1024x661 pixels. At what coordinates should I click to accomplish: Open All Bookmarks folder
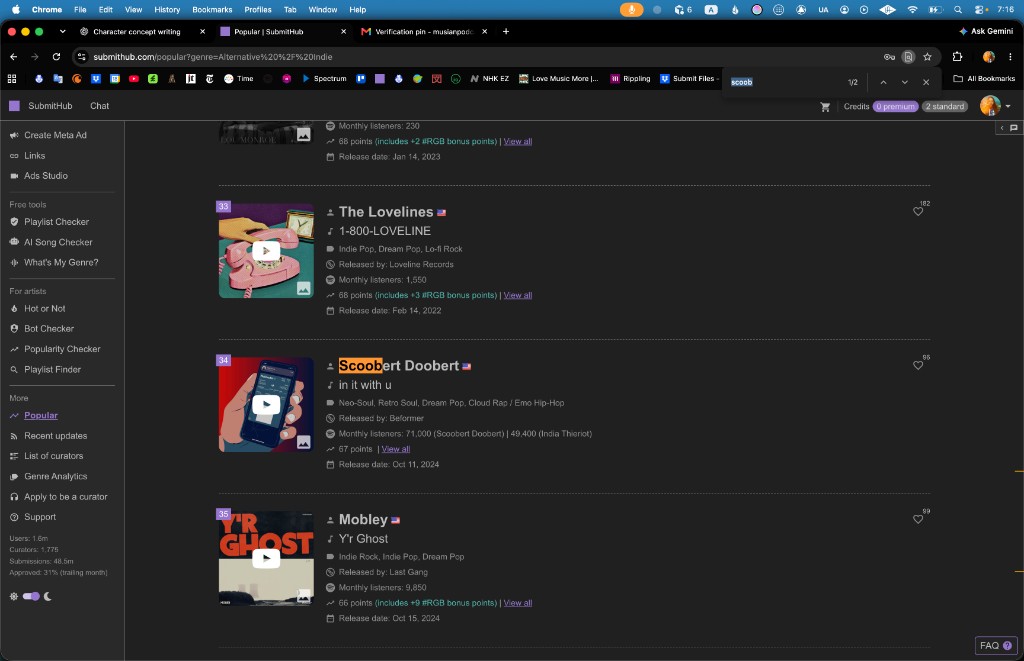(x=984, y=78)
